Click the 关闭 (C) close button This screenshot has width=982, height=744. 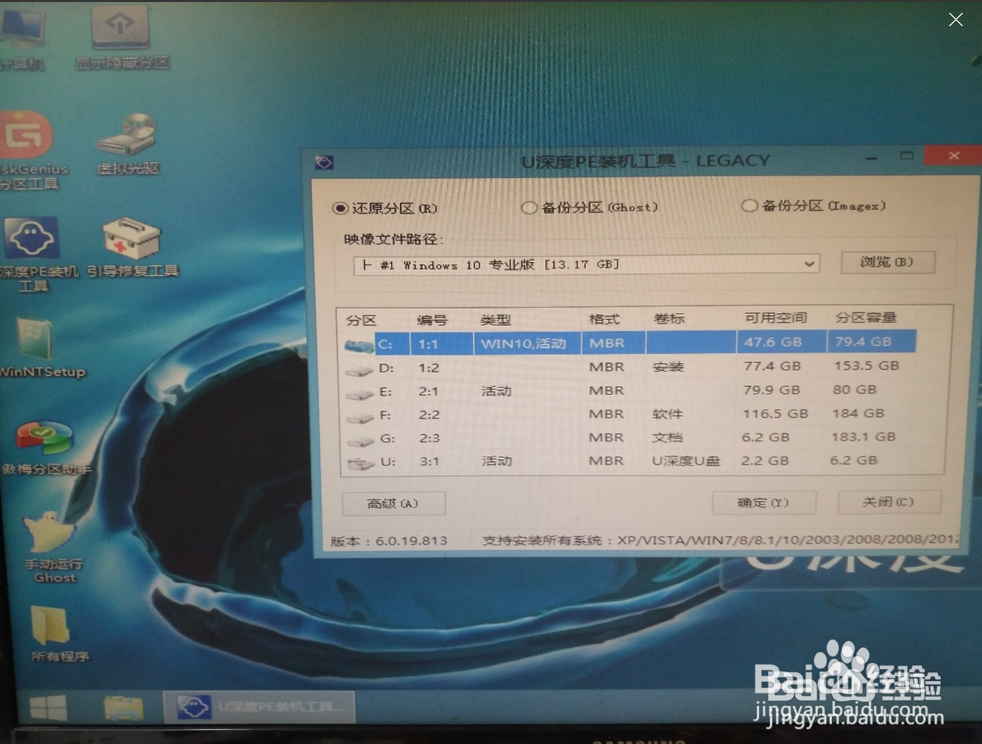point(889,502)
